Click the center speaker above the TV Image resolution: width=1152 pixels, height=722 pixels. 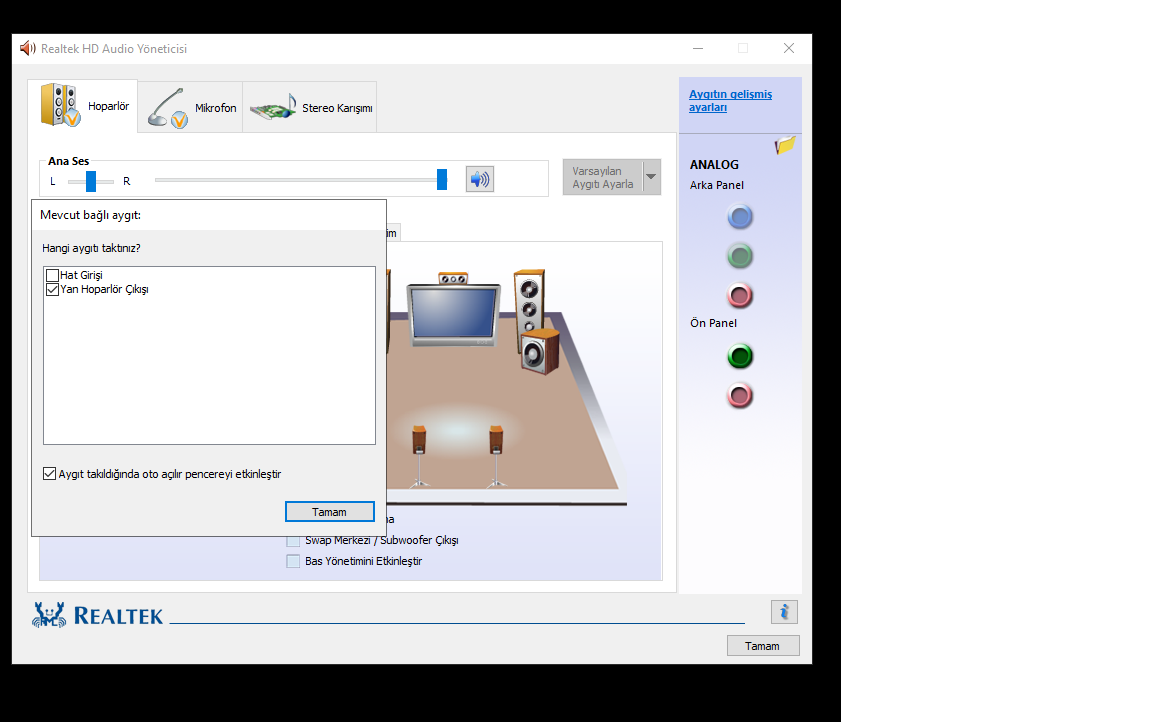click(x=453, y=278)
